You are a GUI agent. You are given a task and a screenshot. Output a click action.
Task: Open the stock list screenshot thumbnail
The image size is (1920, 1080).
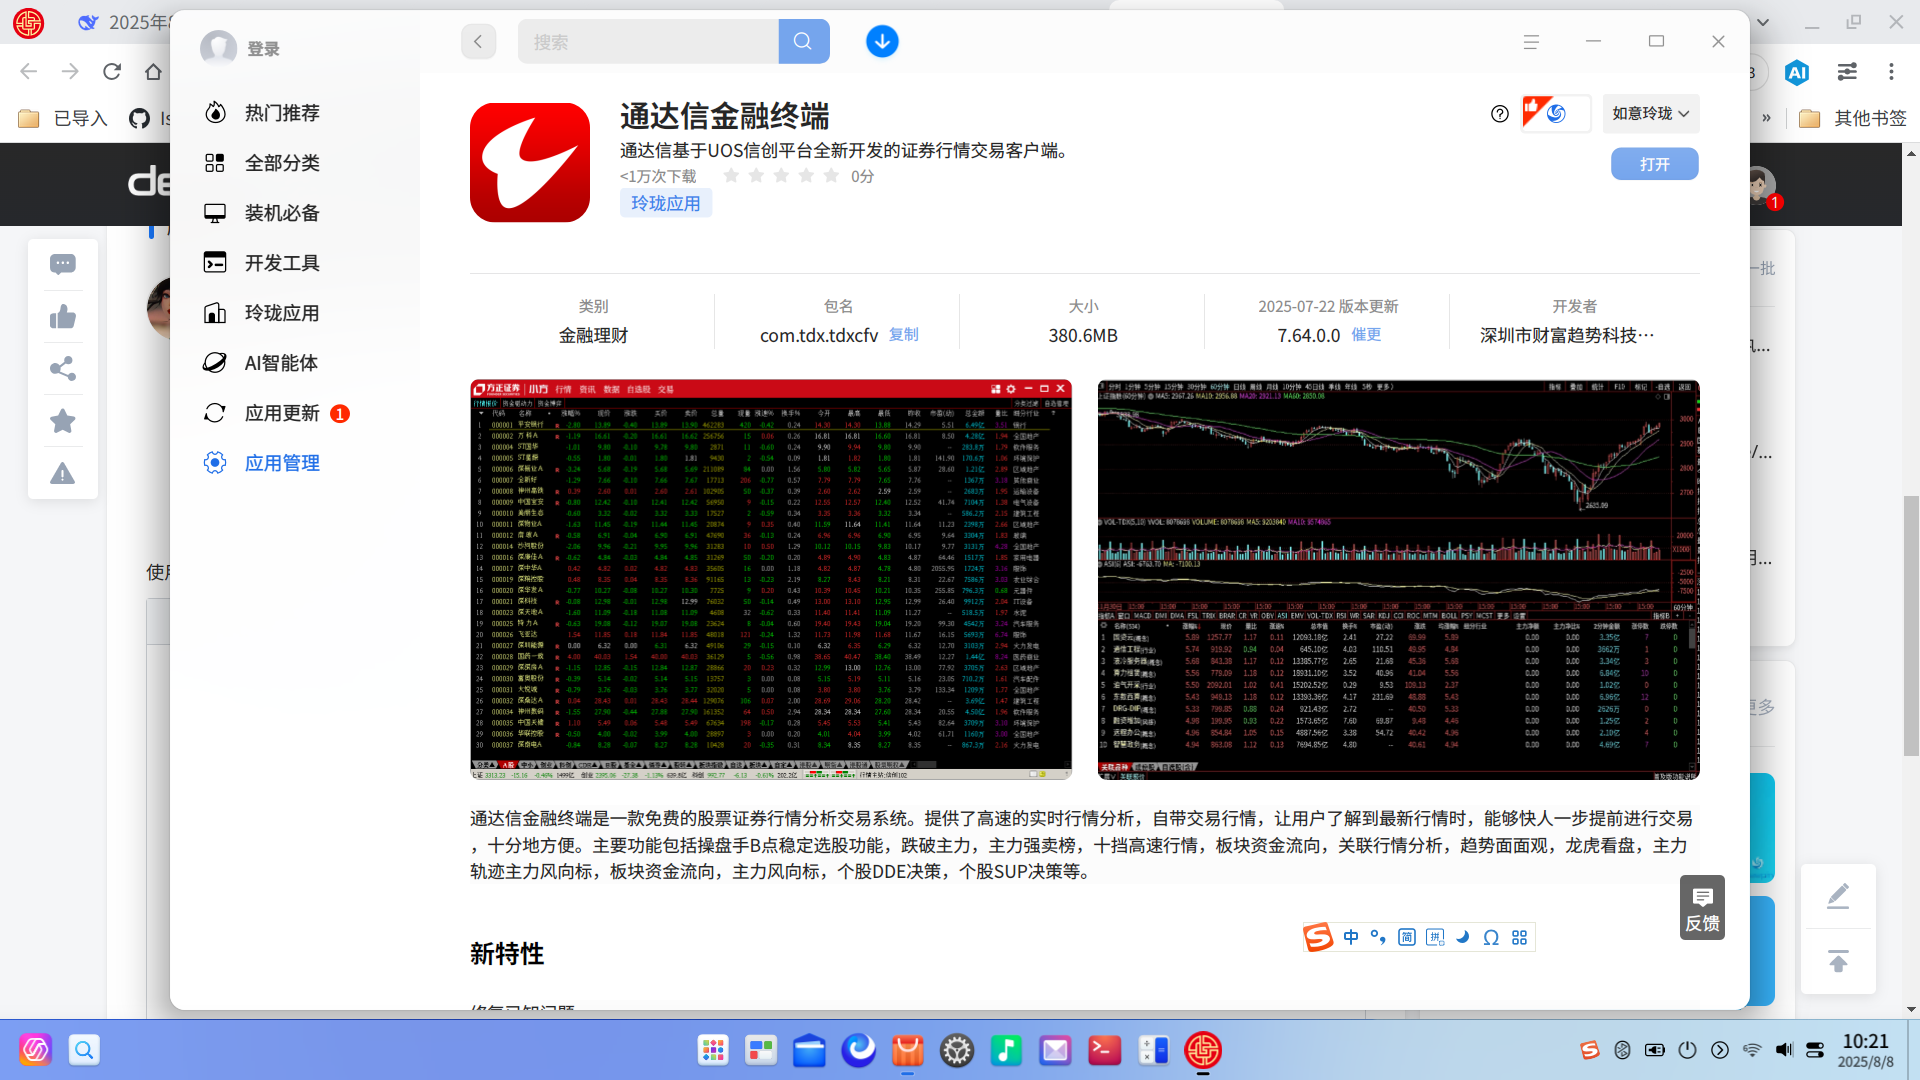click(x=771, y=579)
